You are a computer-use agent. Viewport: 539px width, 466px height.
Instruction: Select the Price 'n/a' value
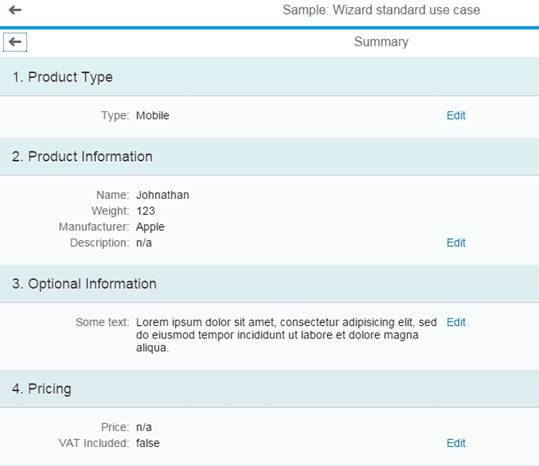(x=144, y=427)
